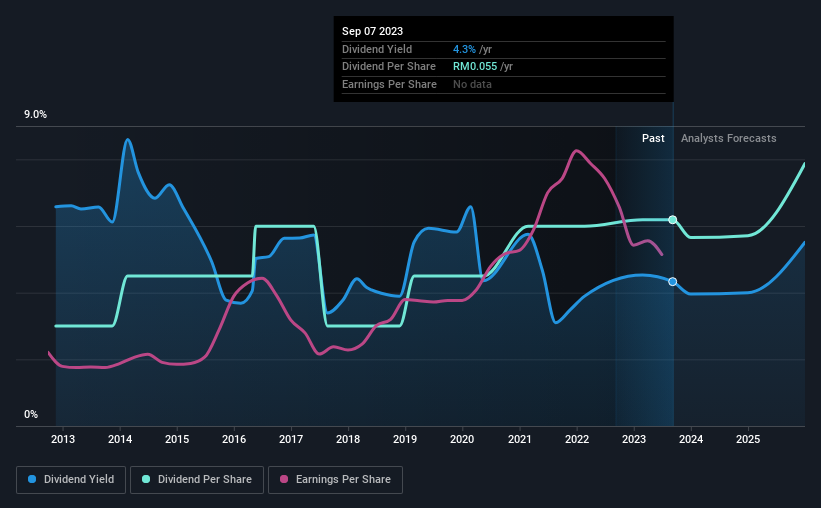
Task: Click the 'Dividend Yield' row label in tooltip
Action: click(x=377, y=49)
